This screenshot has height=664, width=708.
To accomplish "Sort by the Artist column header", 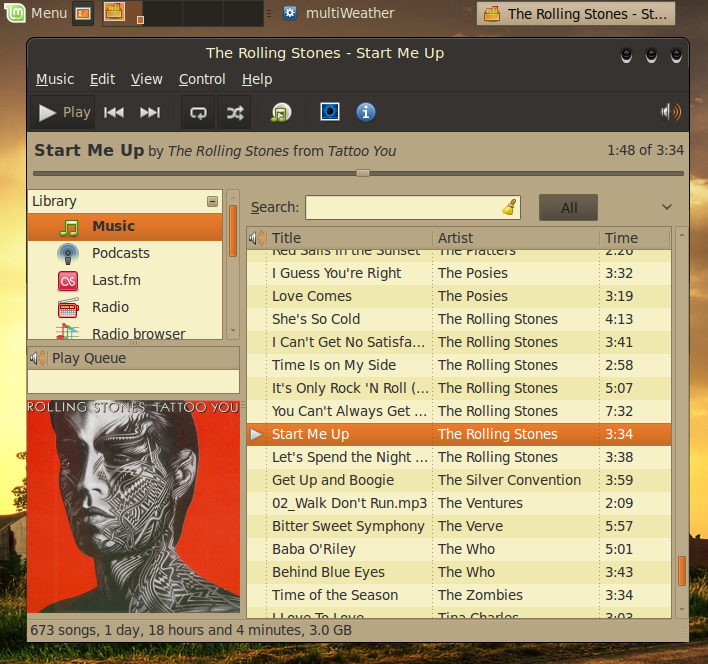I will click(x=516, y=238).
